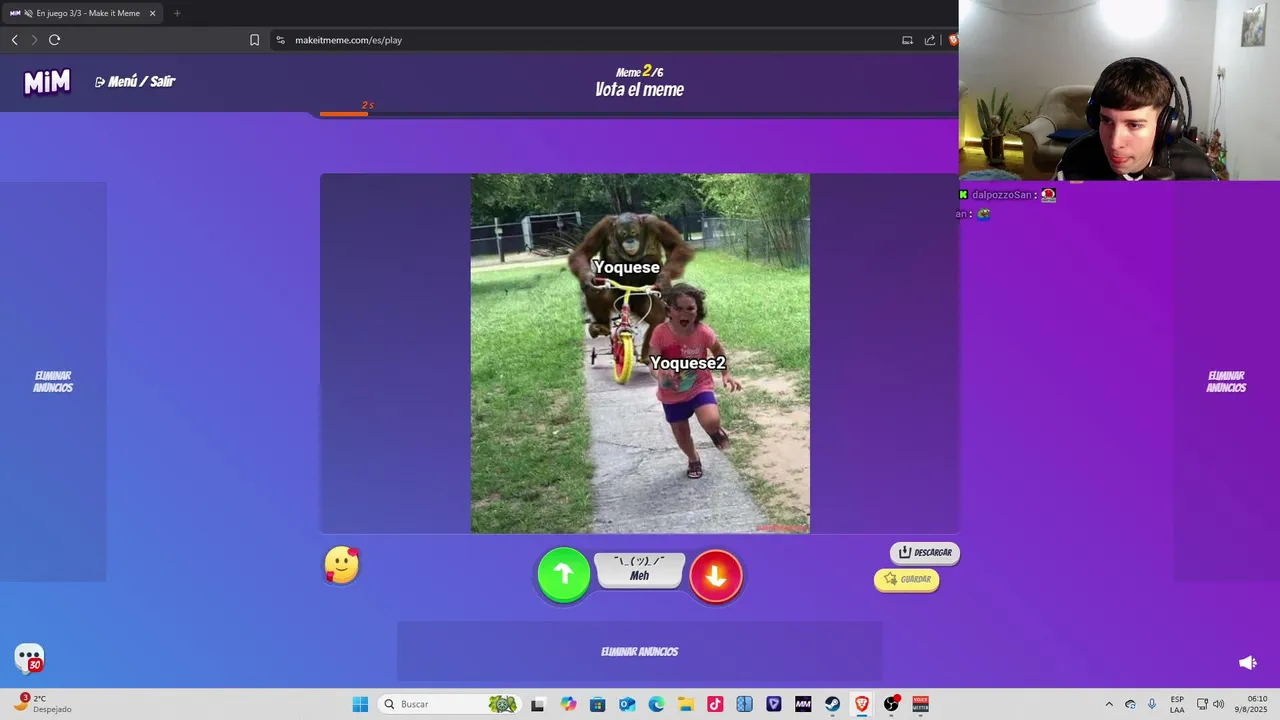Select the En juego 3/3 browser tab
Image resolution: width=1280 pixels, height=720 pixels.
(x=85, y=13)
